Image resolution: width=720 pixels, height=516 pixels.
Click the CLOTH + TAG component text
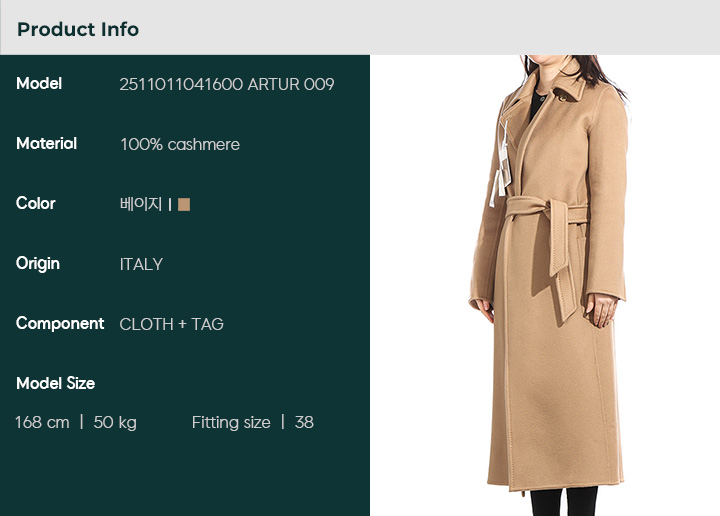[x=171, y=324]
